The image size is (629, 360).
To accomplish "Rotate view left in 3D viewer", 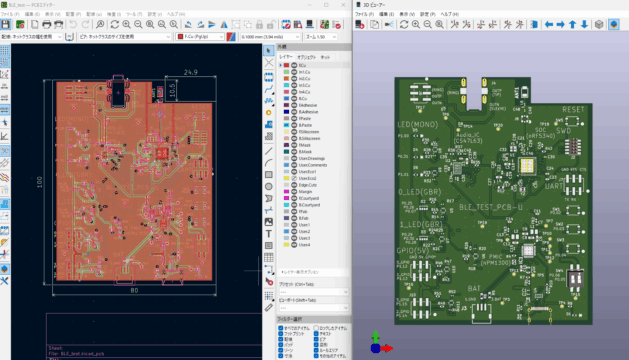I will pyautogui.click(x=549, y=24).
